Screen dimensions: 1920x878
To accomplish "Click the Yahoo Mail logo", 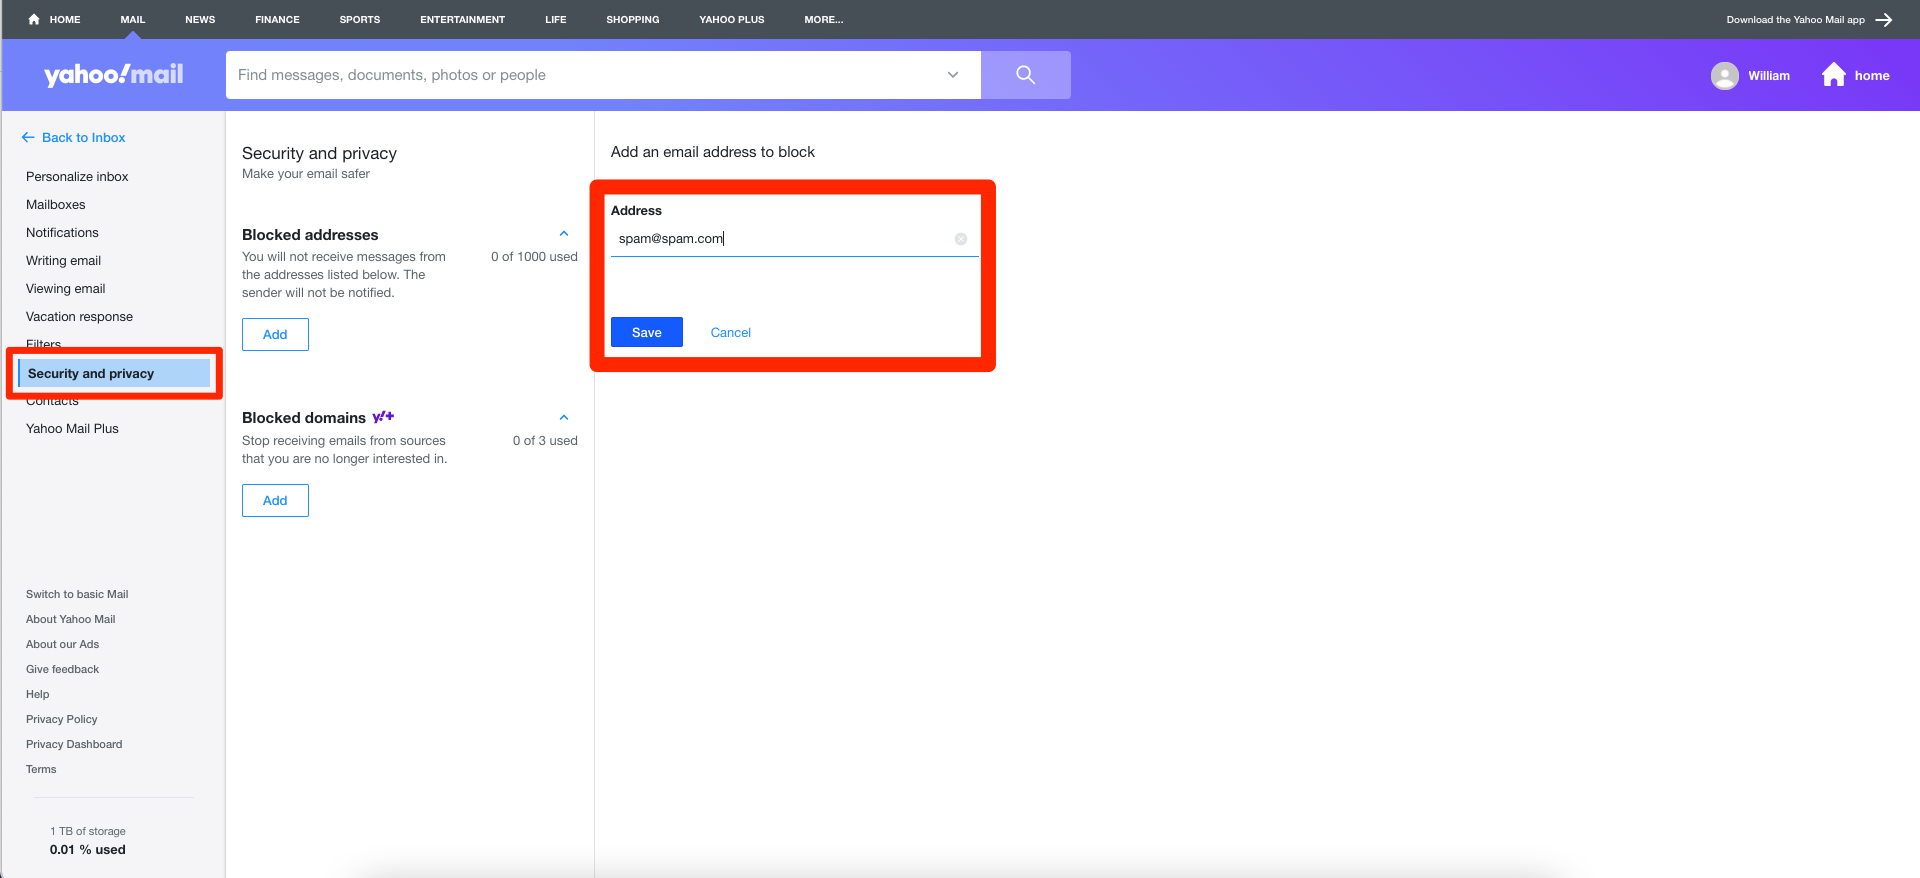I will [113, 75].
